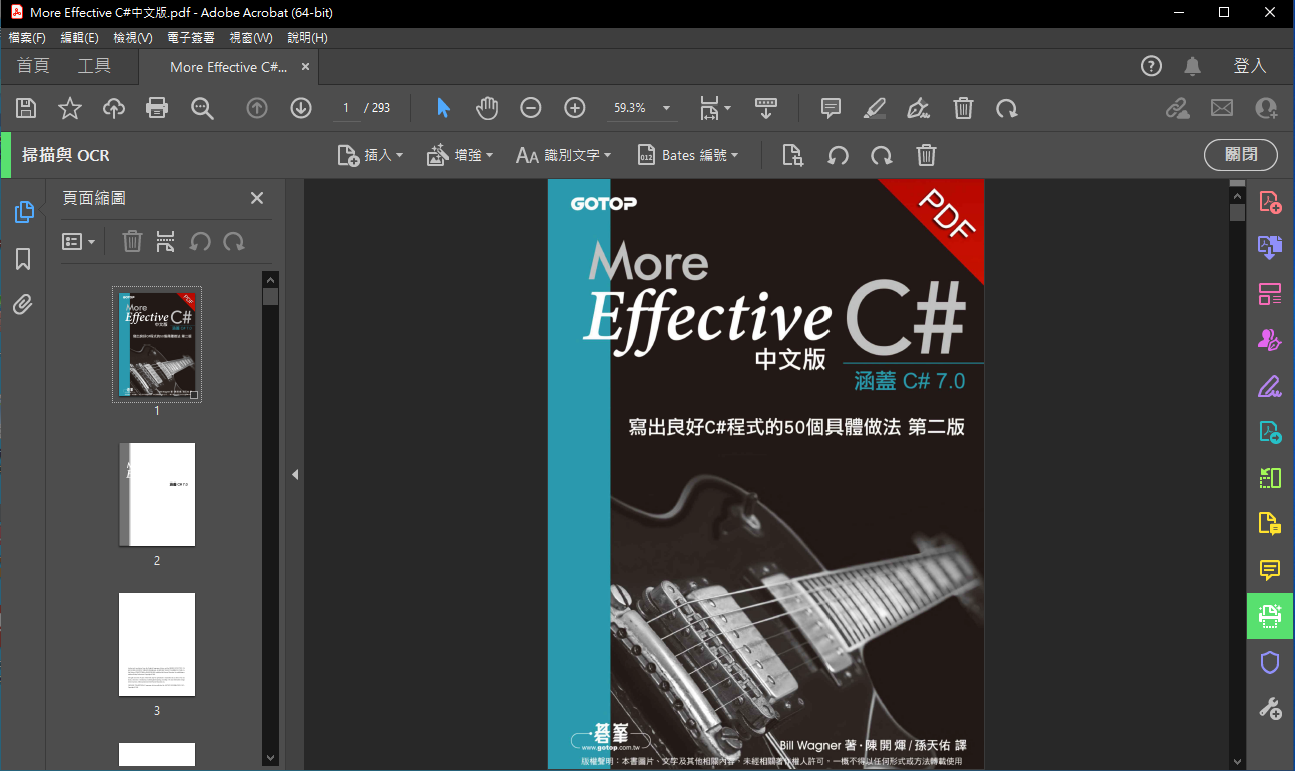Select the page 2 thumbnail

tap(157, 494)
